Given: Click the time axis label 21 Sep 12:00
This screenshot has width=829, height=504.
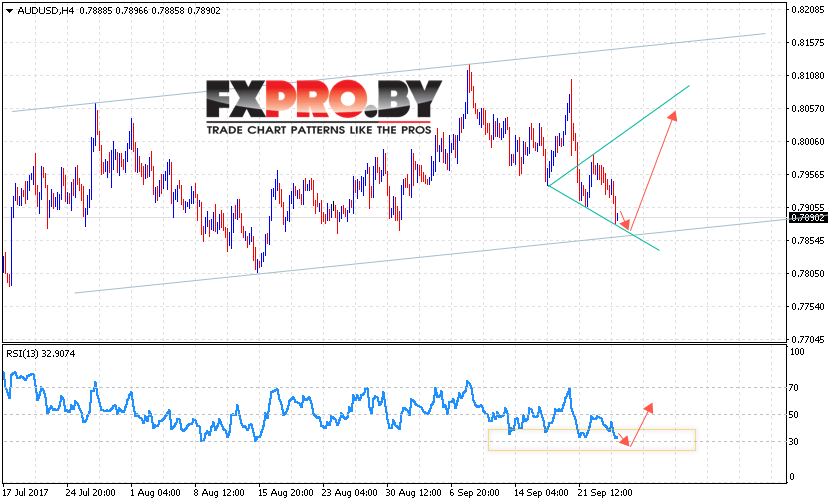Looking at the screenshot, I should pos(605,492).
